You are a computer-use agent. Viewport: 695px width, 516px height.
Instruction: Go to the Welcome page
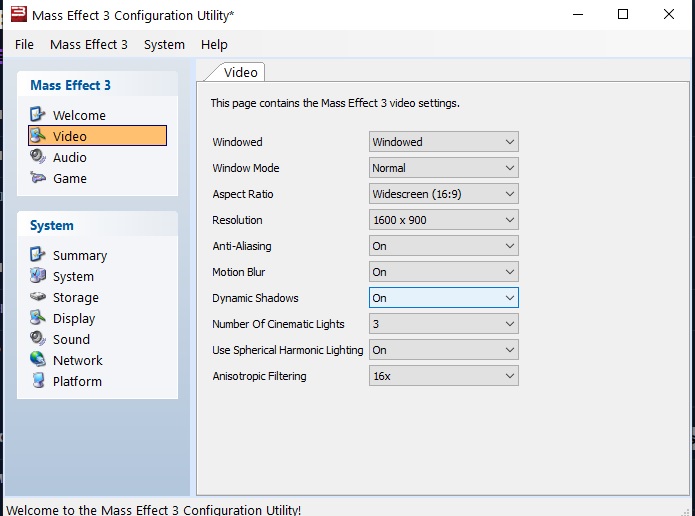[79, 115]
